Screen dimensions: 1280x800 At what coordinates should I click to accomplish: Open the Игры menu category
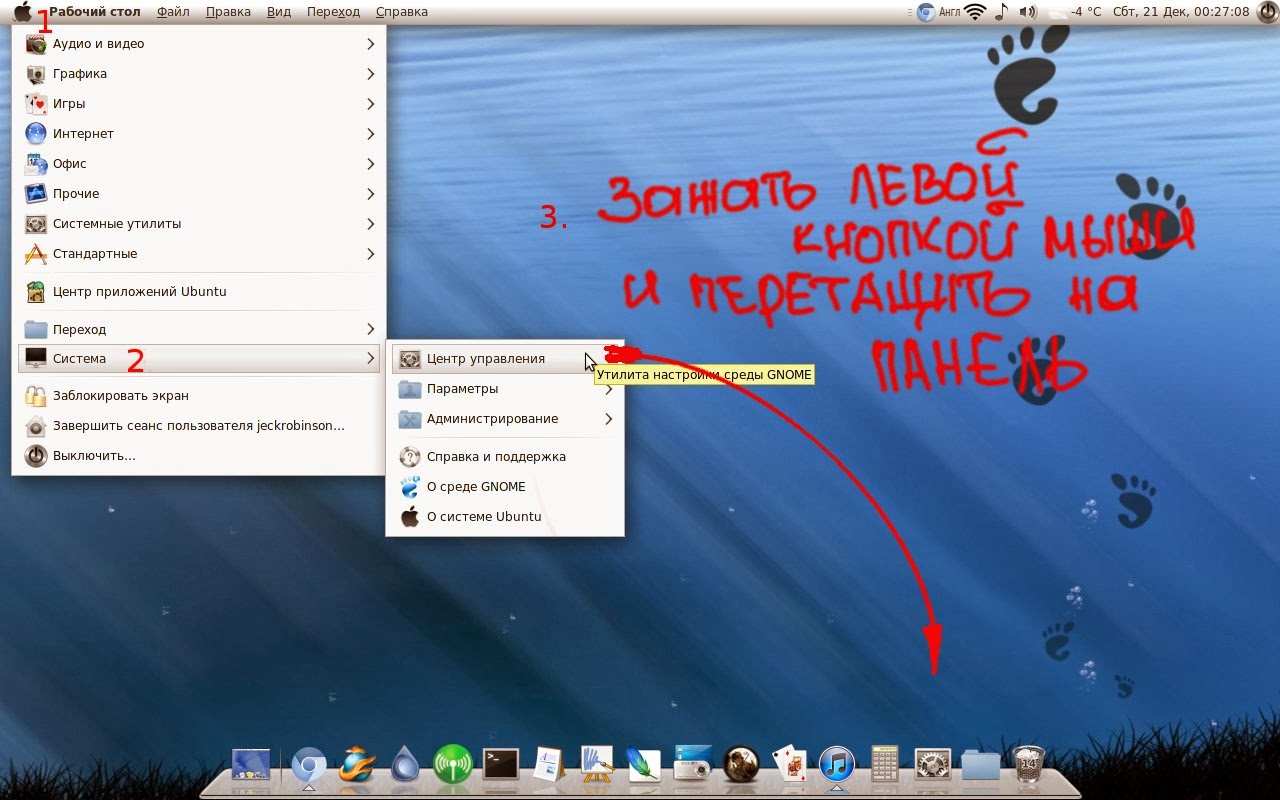click(x=199, y=104)
